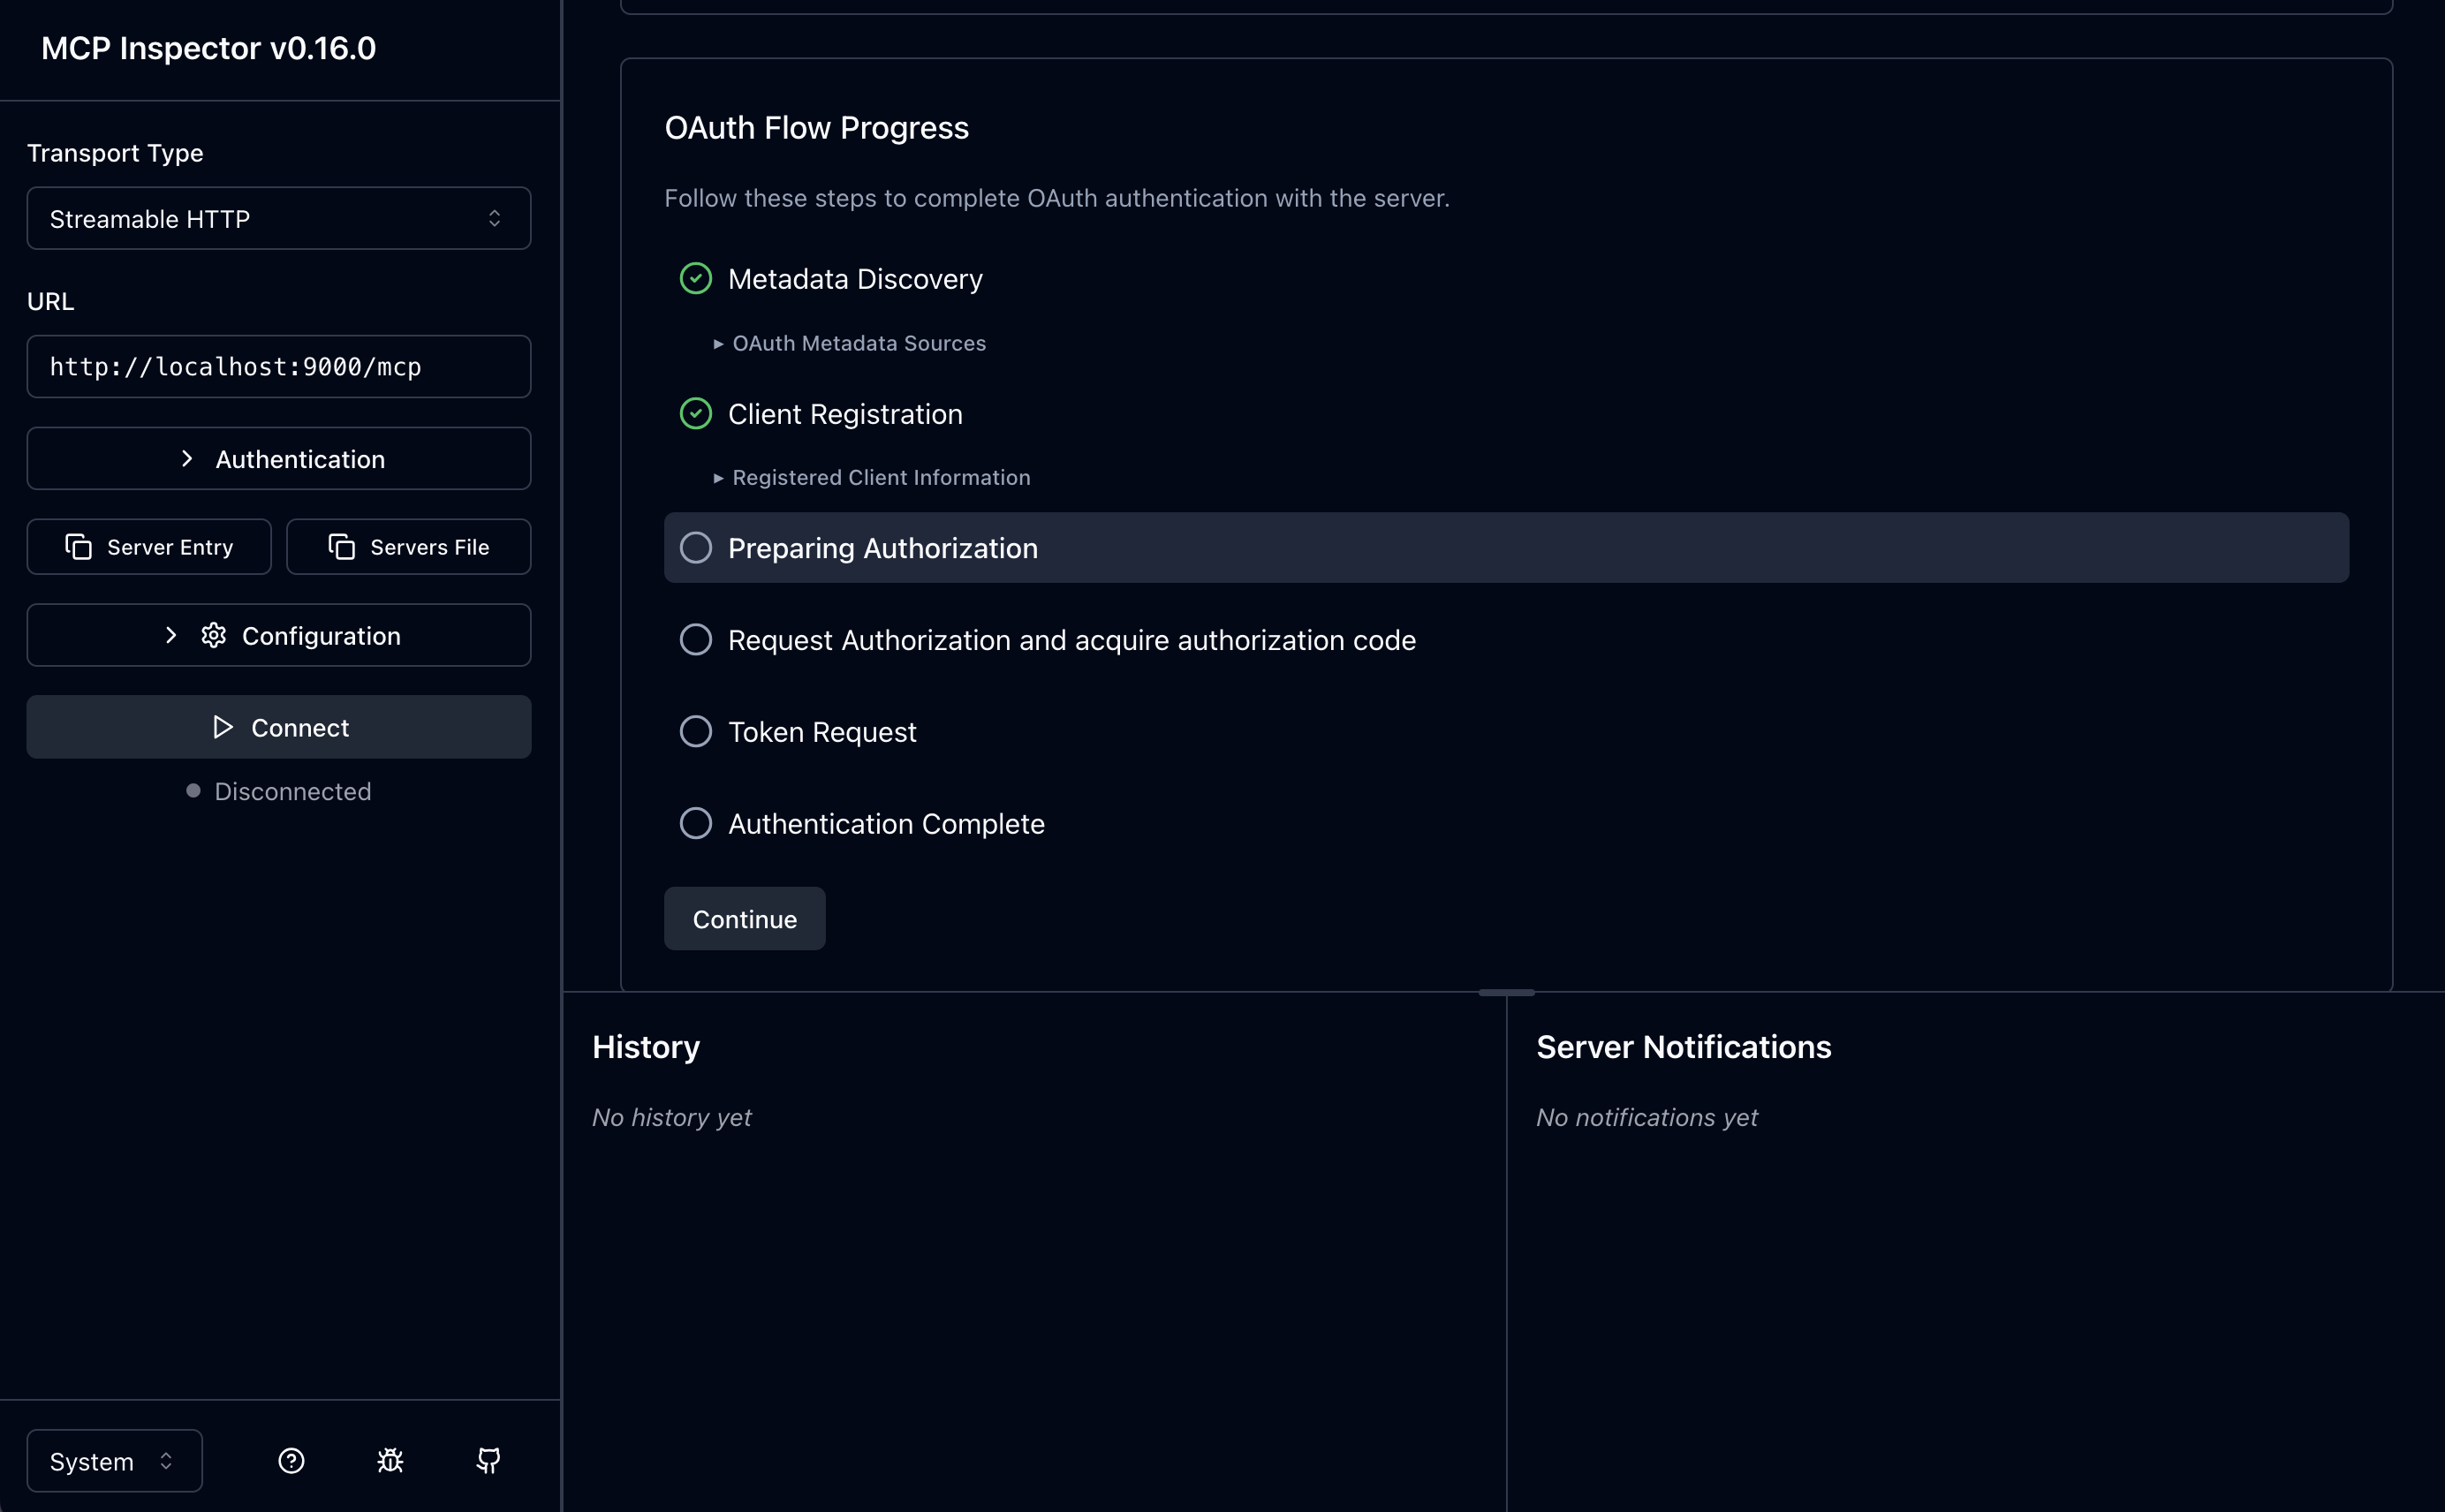Click the circle next to Request Authorization step

[x=696, y=640]
